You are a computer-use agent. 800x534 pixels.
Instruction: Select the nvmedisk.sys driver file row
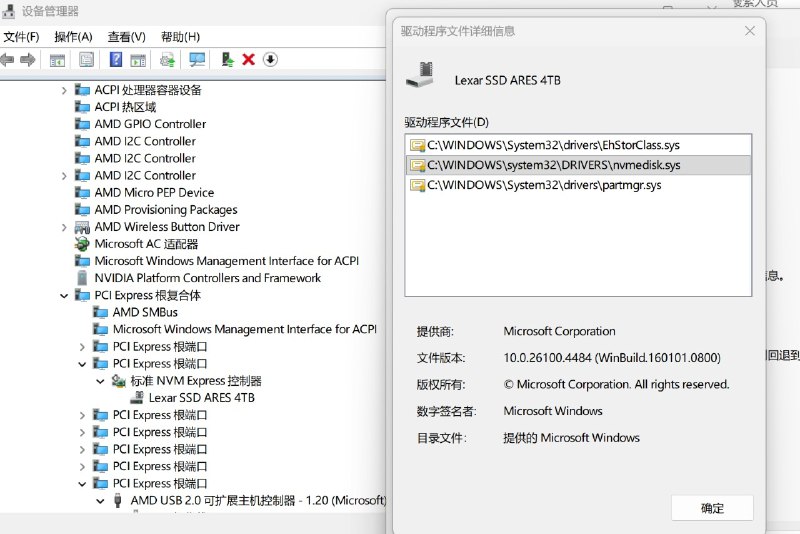[x=578, y=165]
